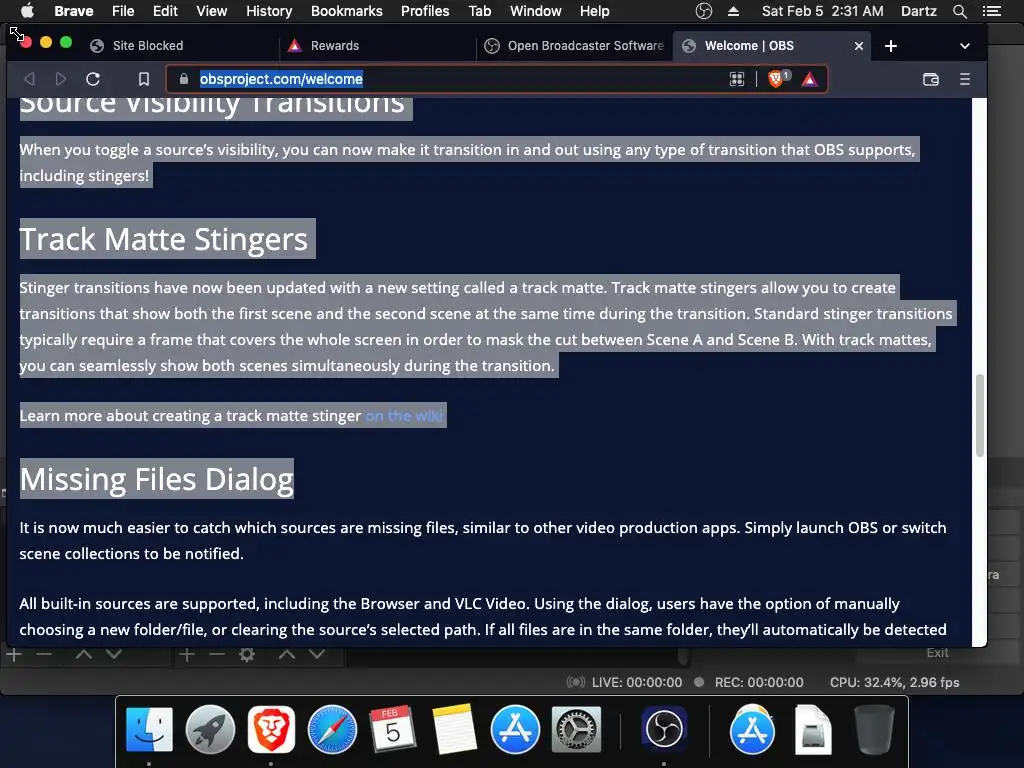Click the date and time in menu bar
Viewport: 1024px width, 768px height.
(x=822, y=11)
